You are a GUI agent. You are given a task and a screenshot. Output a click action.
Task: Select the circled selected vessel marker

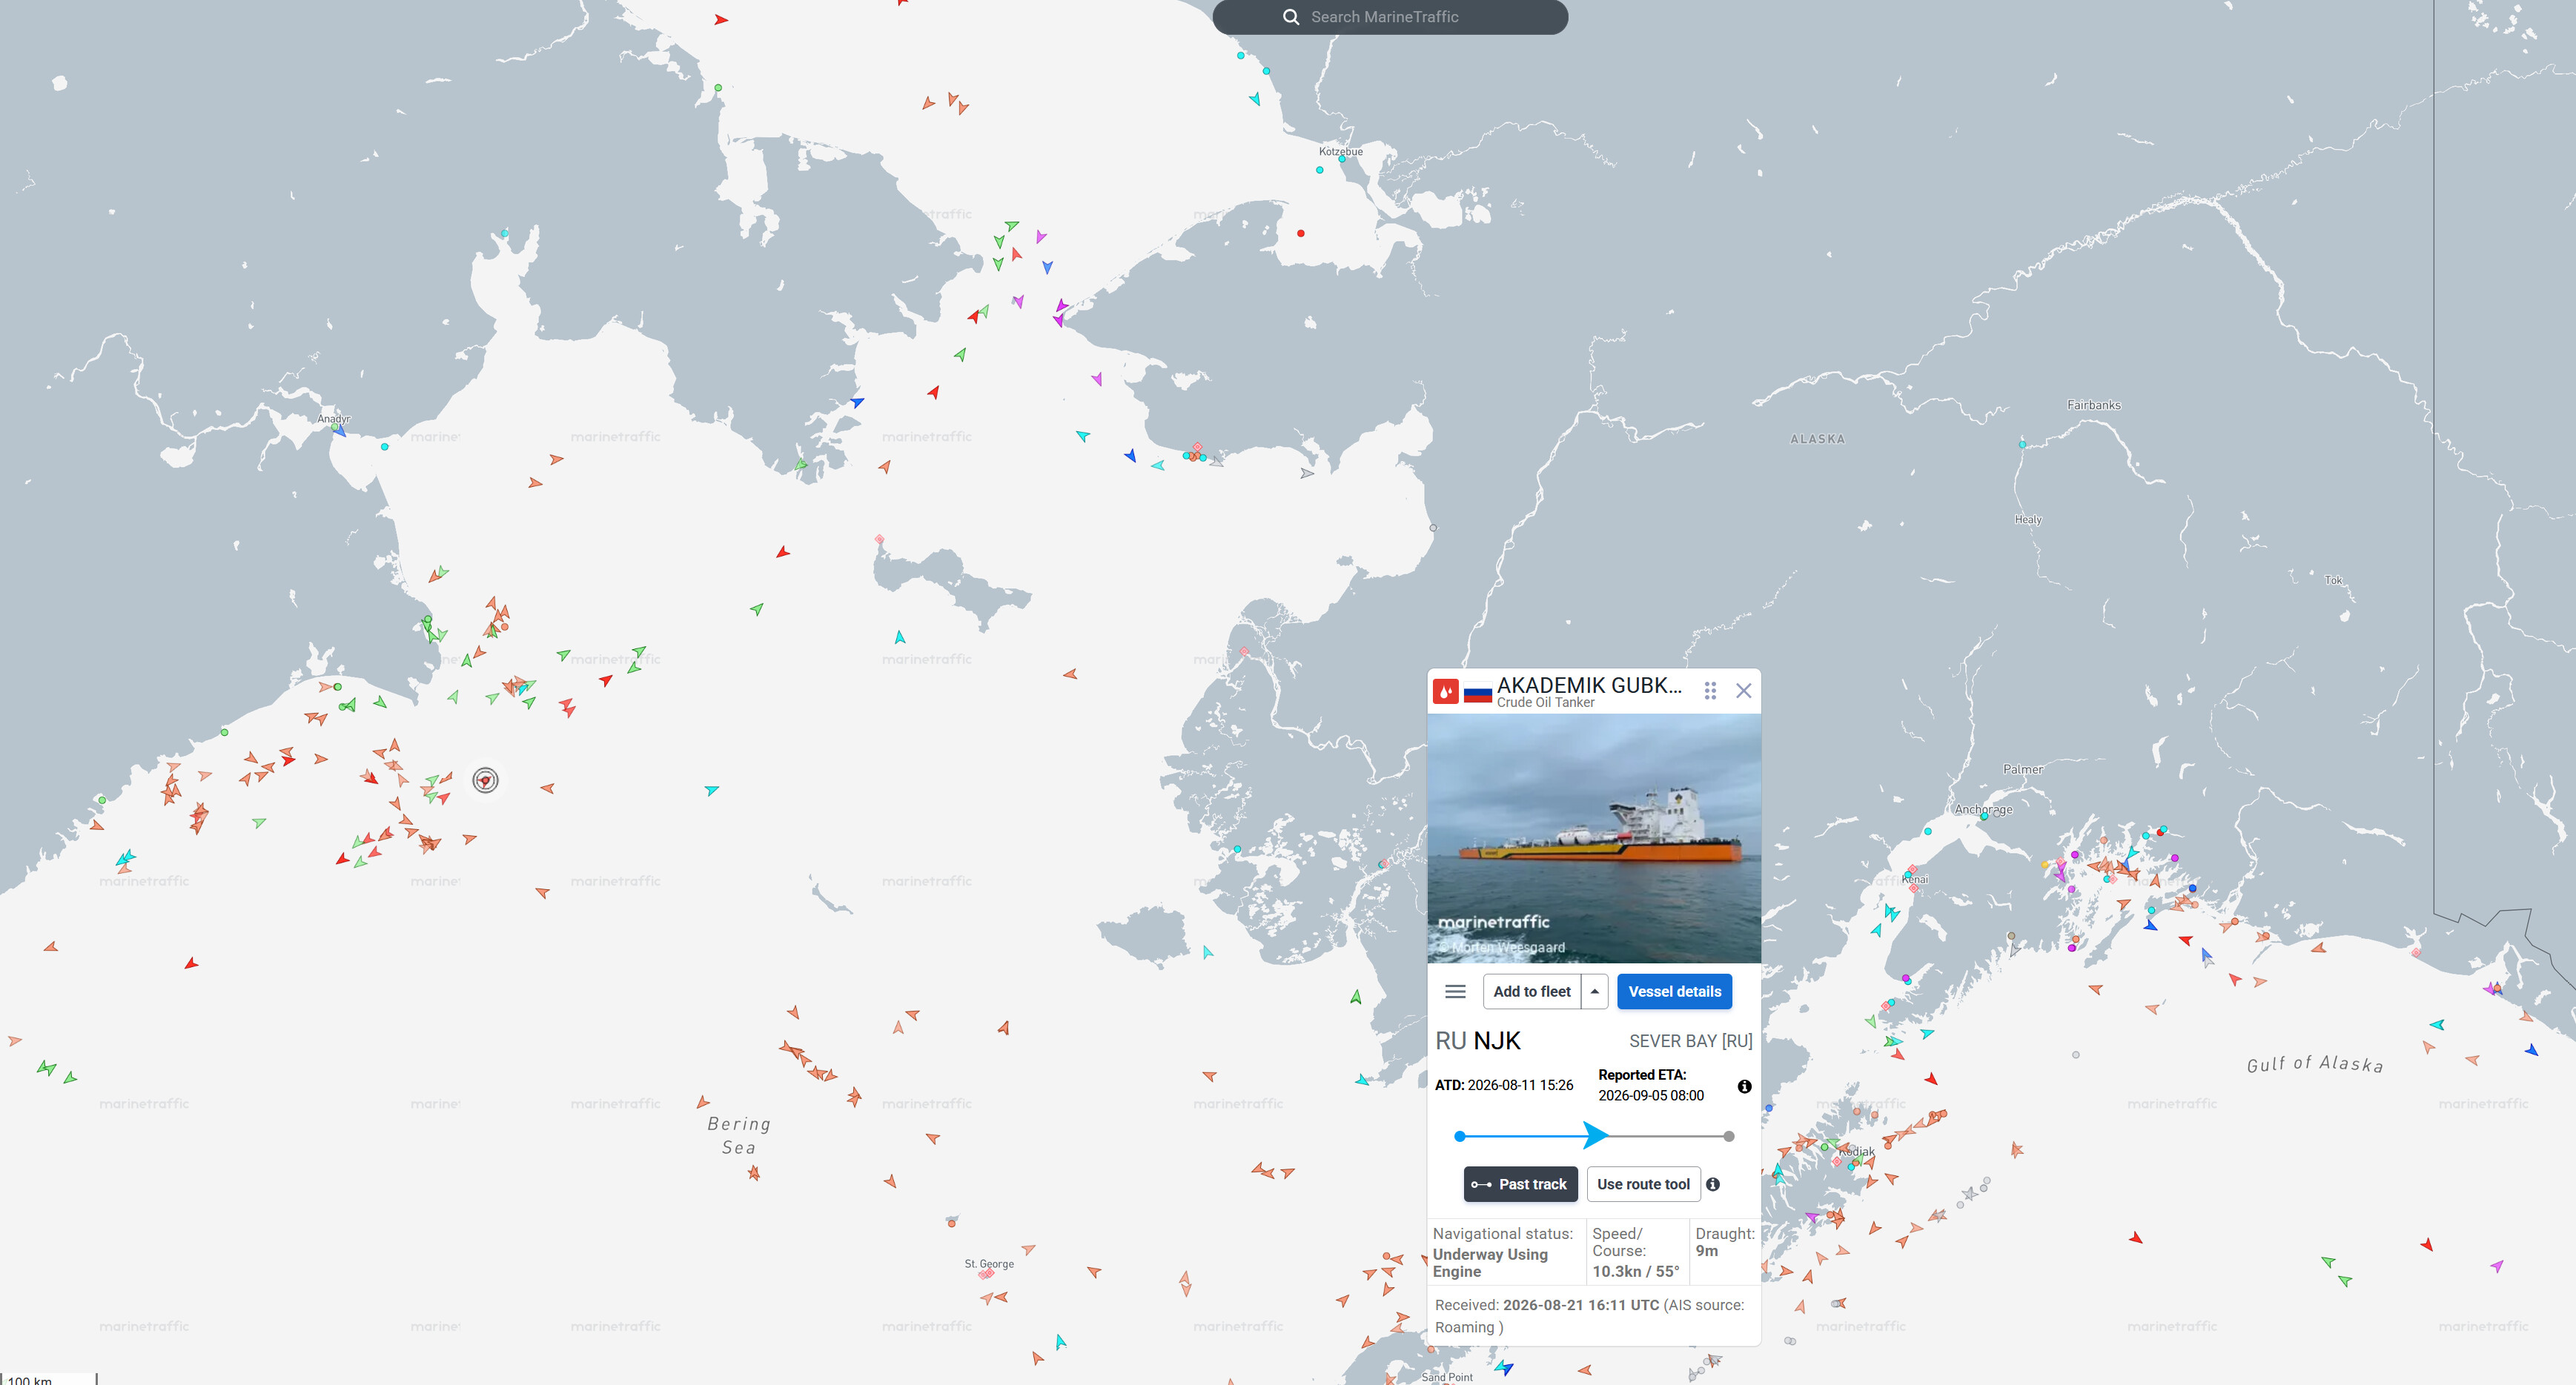tap(485, 780)
